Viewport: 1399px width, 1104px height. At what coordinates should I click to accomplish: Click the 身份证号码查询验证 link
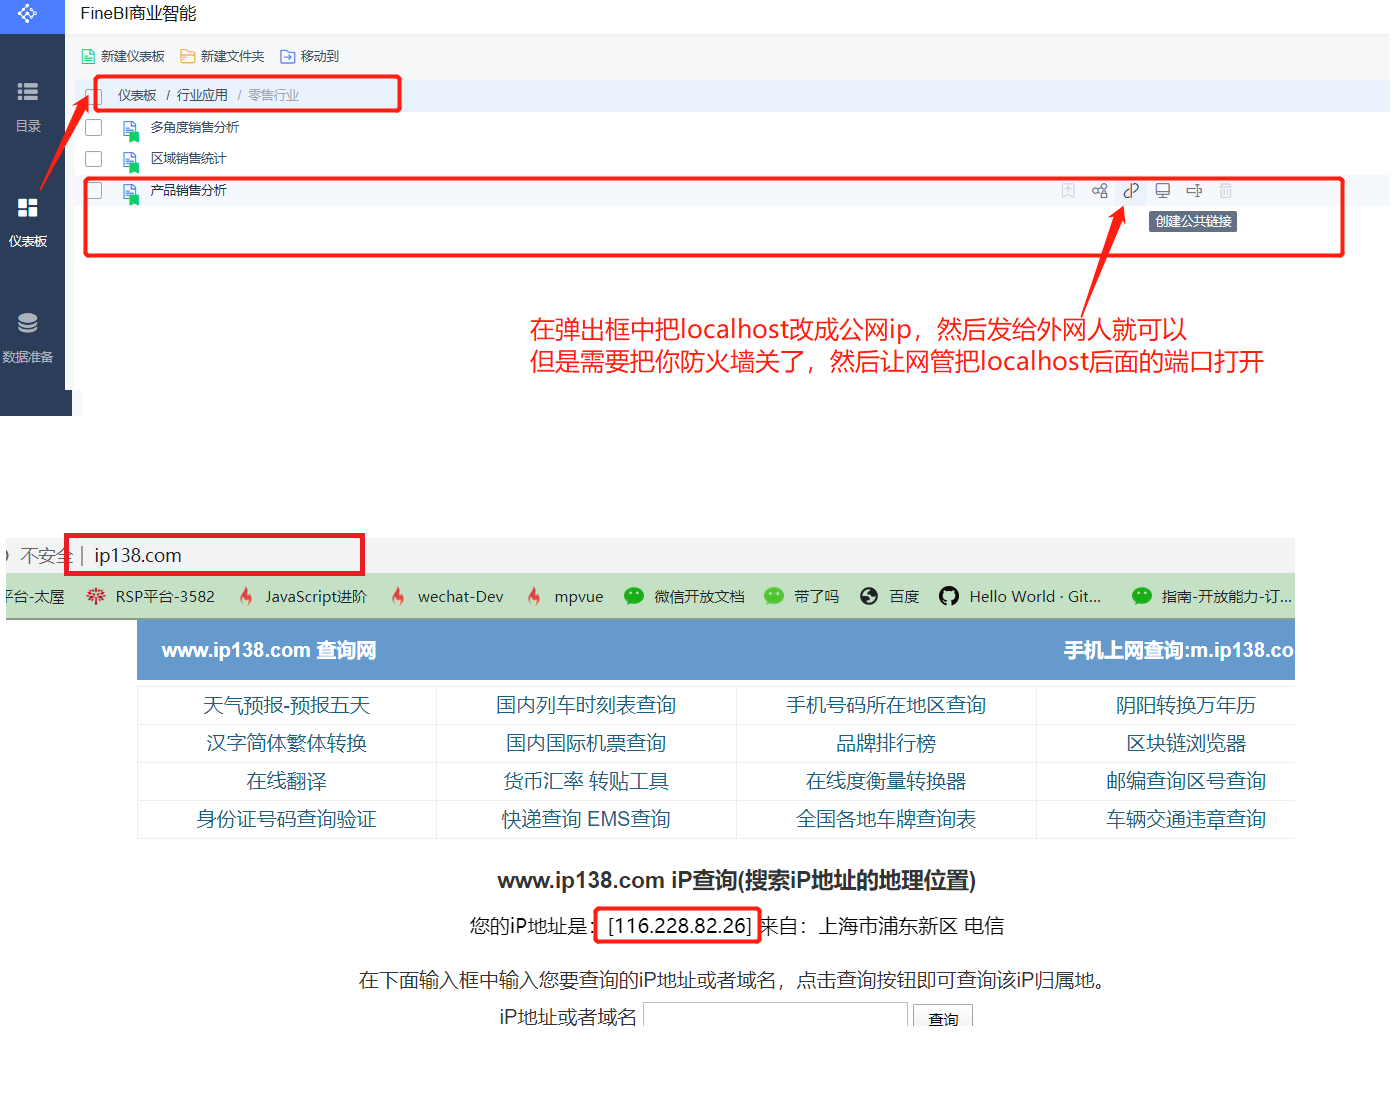[x=287, y=819]
